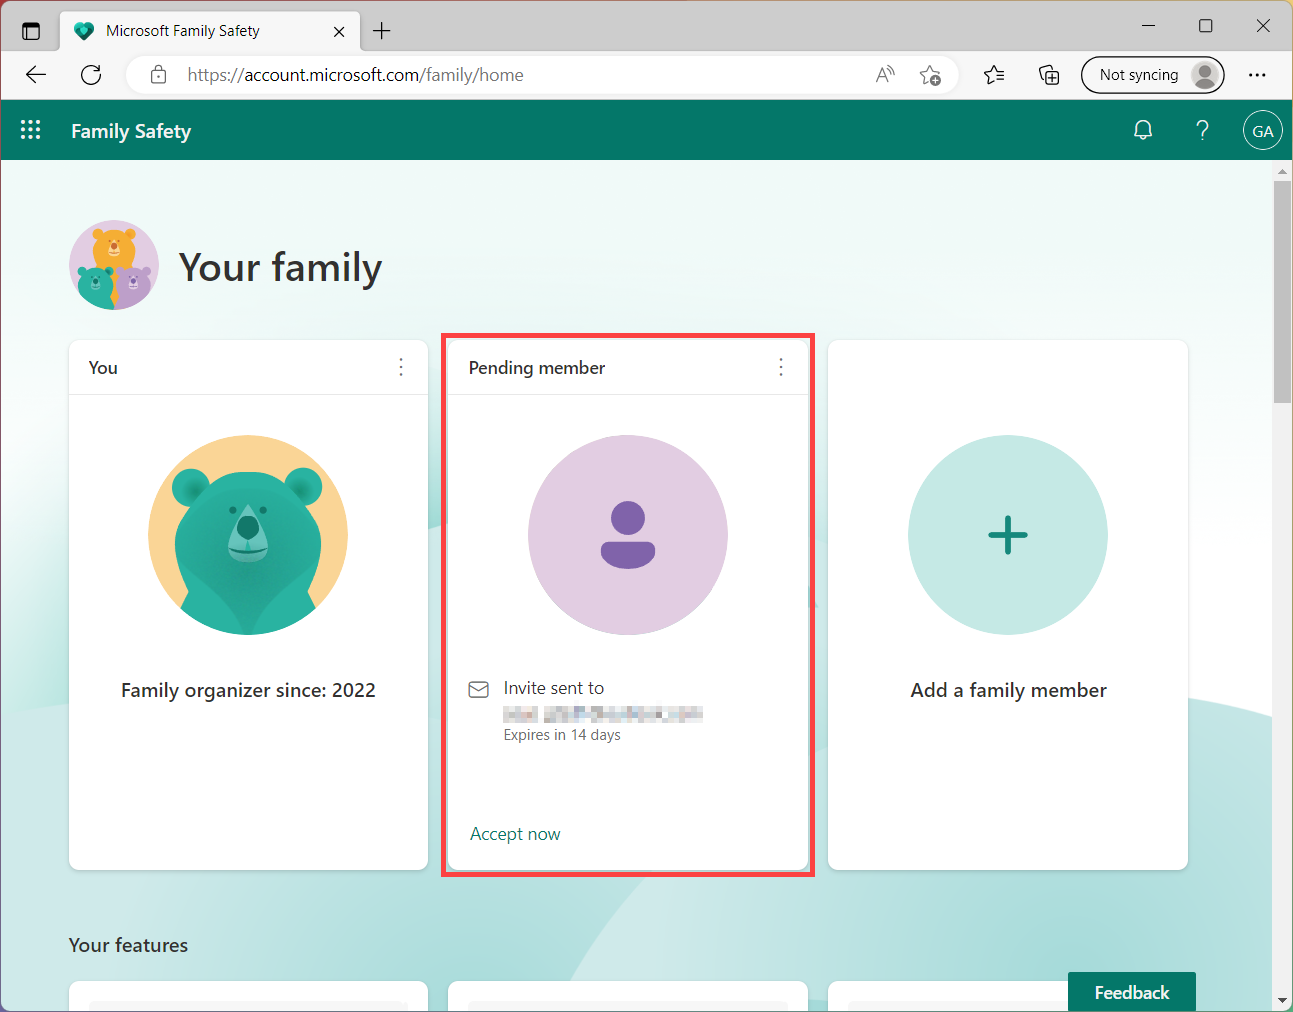
Task: Select your green bear profile picture
Action: [248, 535]
